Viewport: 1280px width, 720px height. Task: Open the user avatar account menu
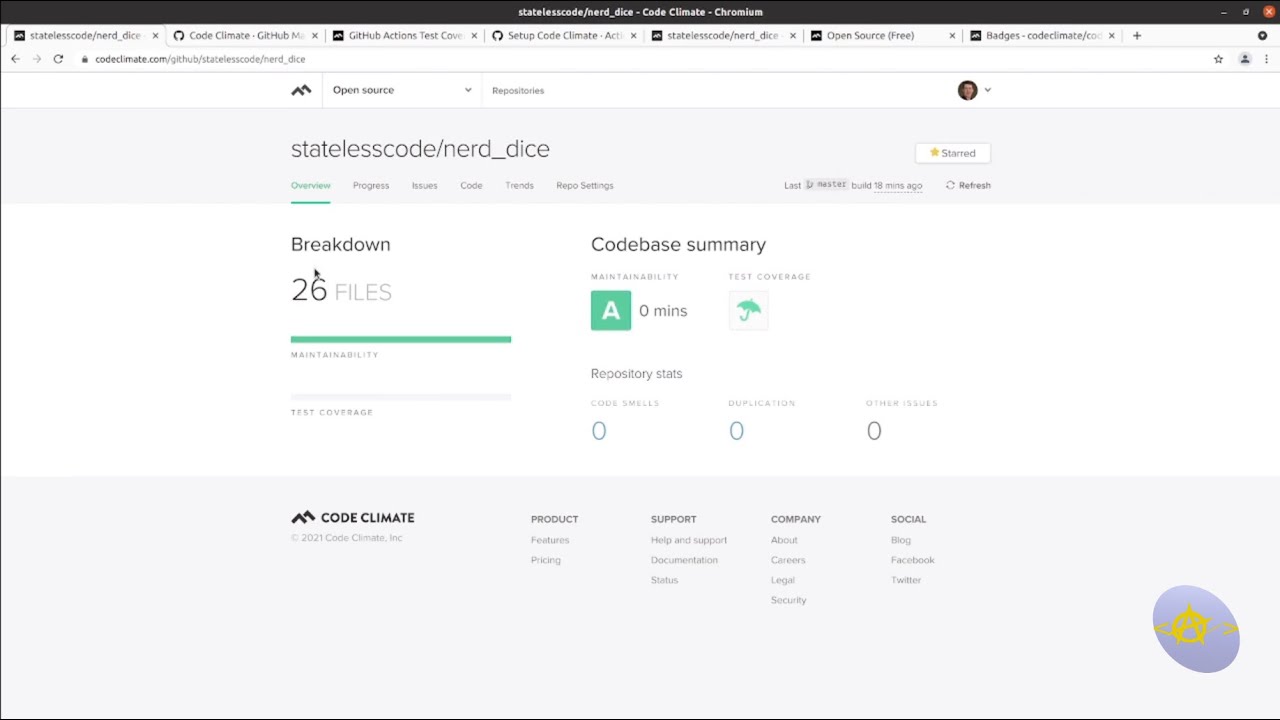pos(974,90)
